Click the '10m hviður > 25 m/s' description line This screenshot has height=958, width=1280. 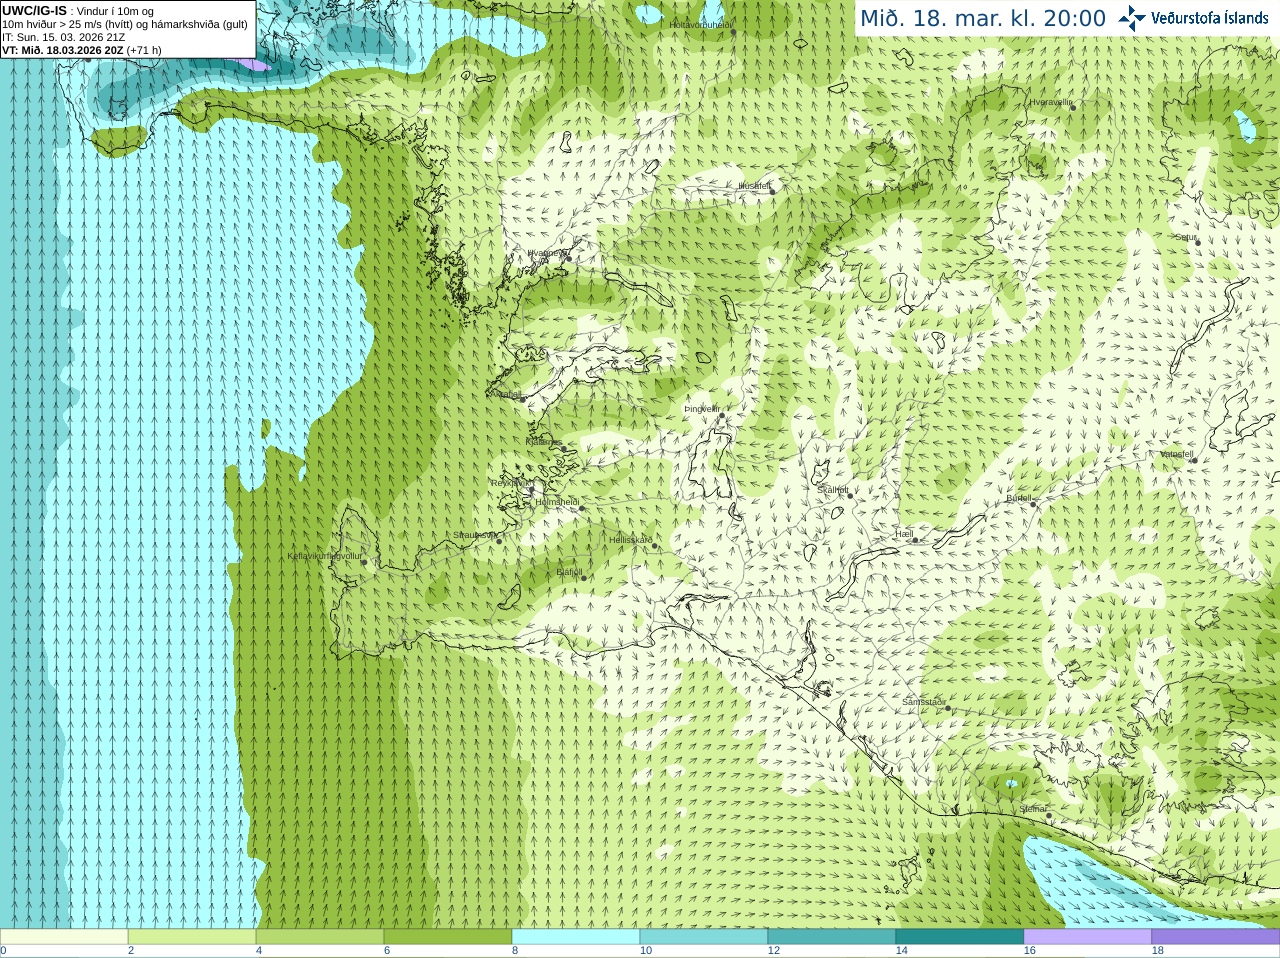coord(125,24)
